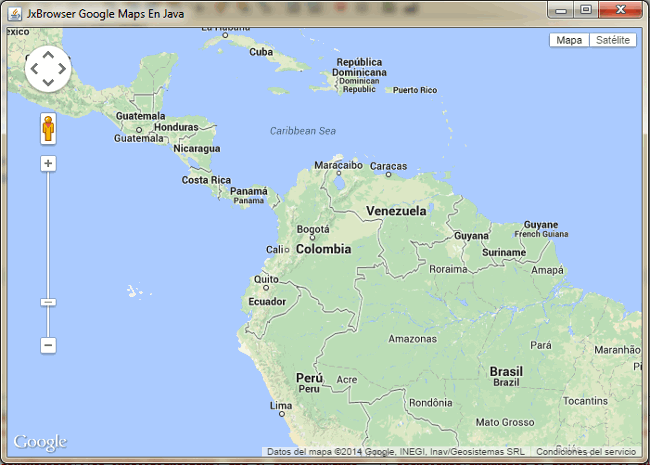Switch to Satélite map view
This screenshot has height=465, width=650.
click(x=613, y=40)
